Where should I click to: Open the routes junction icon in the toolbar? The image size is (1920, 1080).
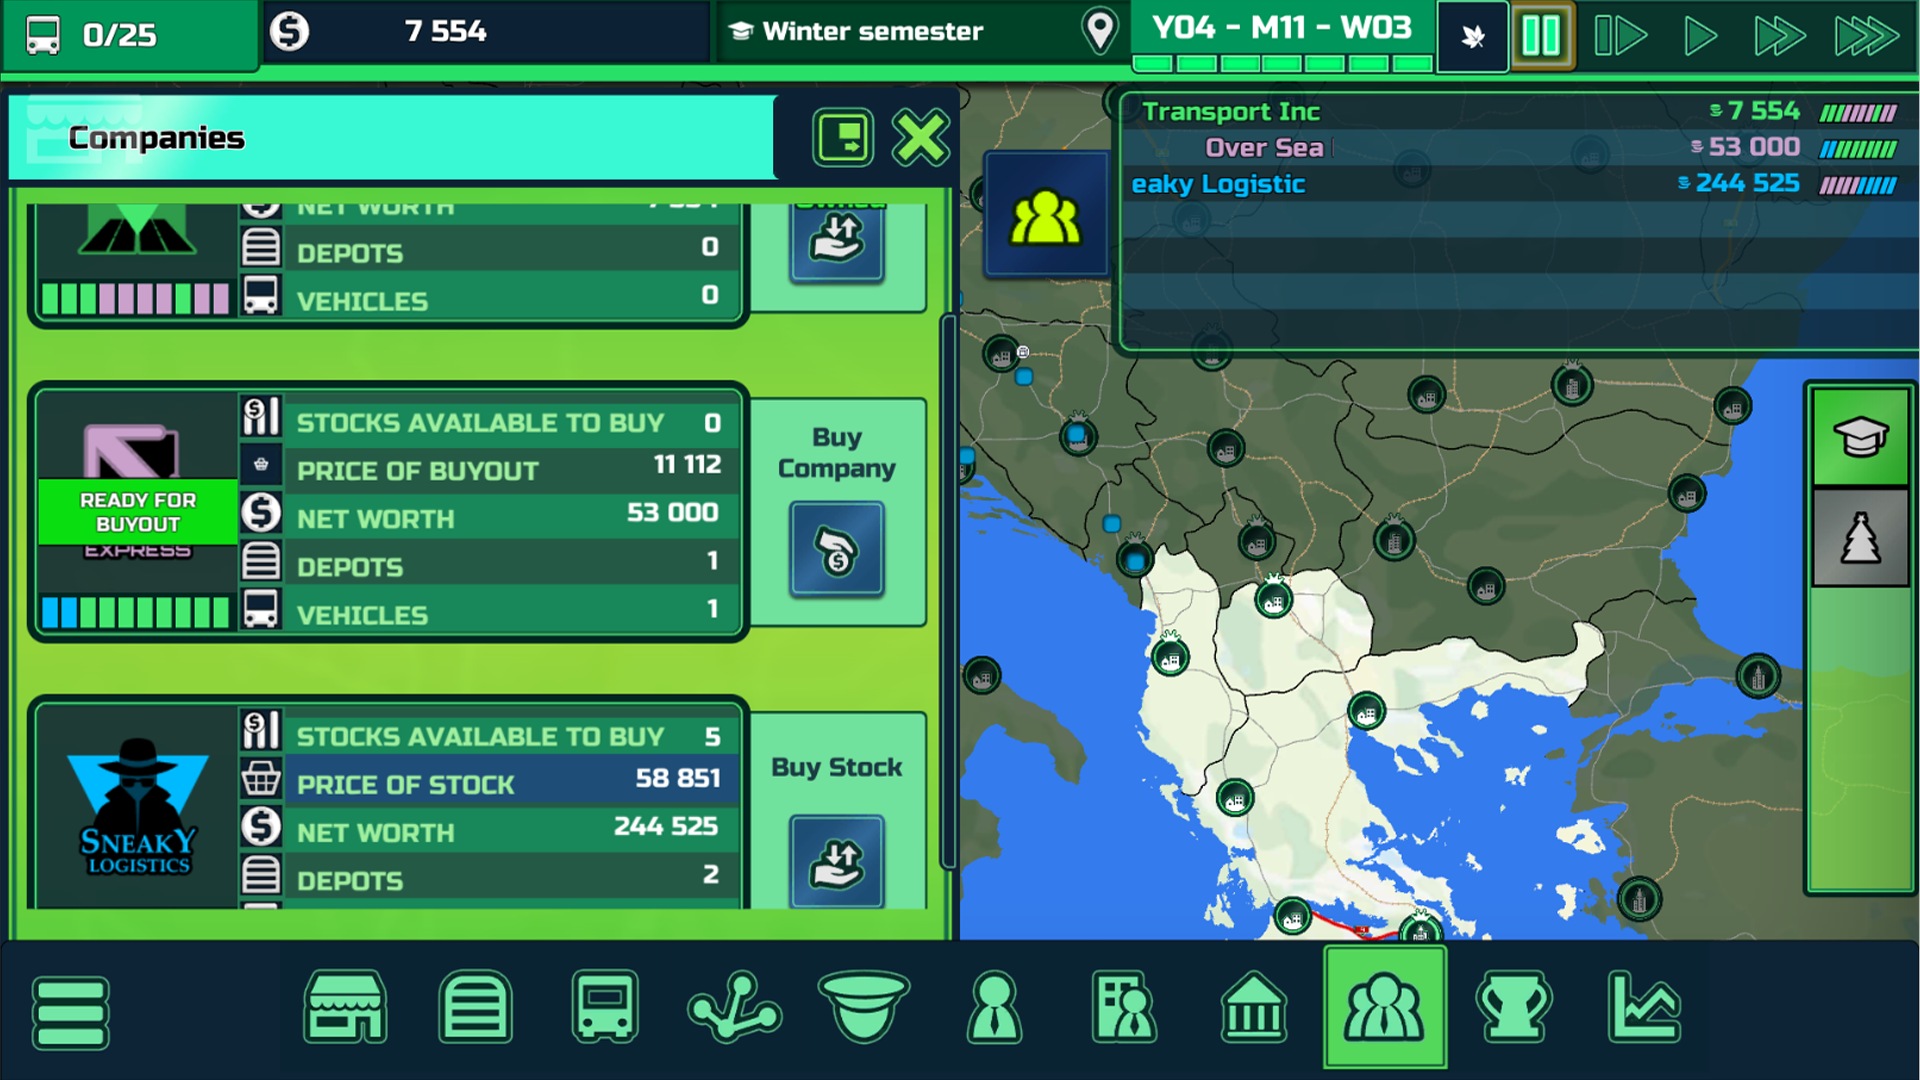734,1008
